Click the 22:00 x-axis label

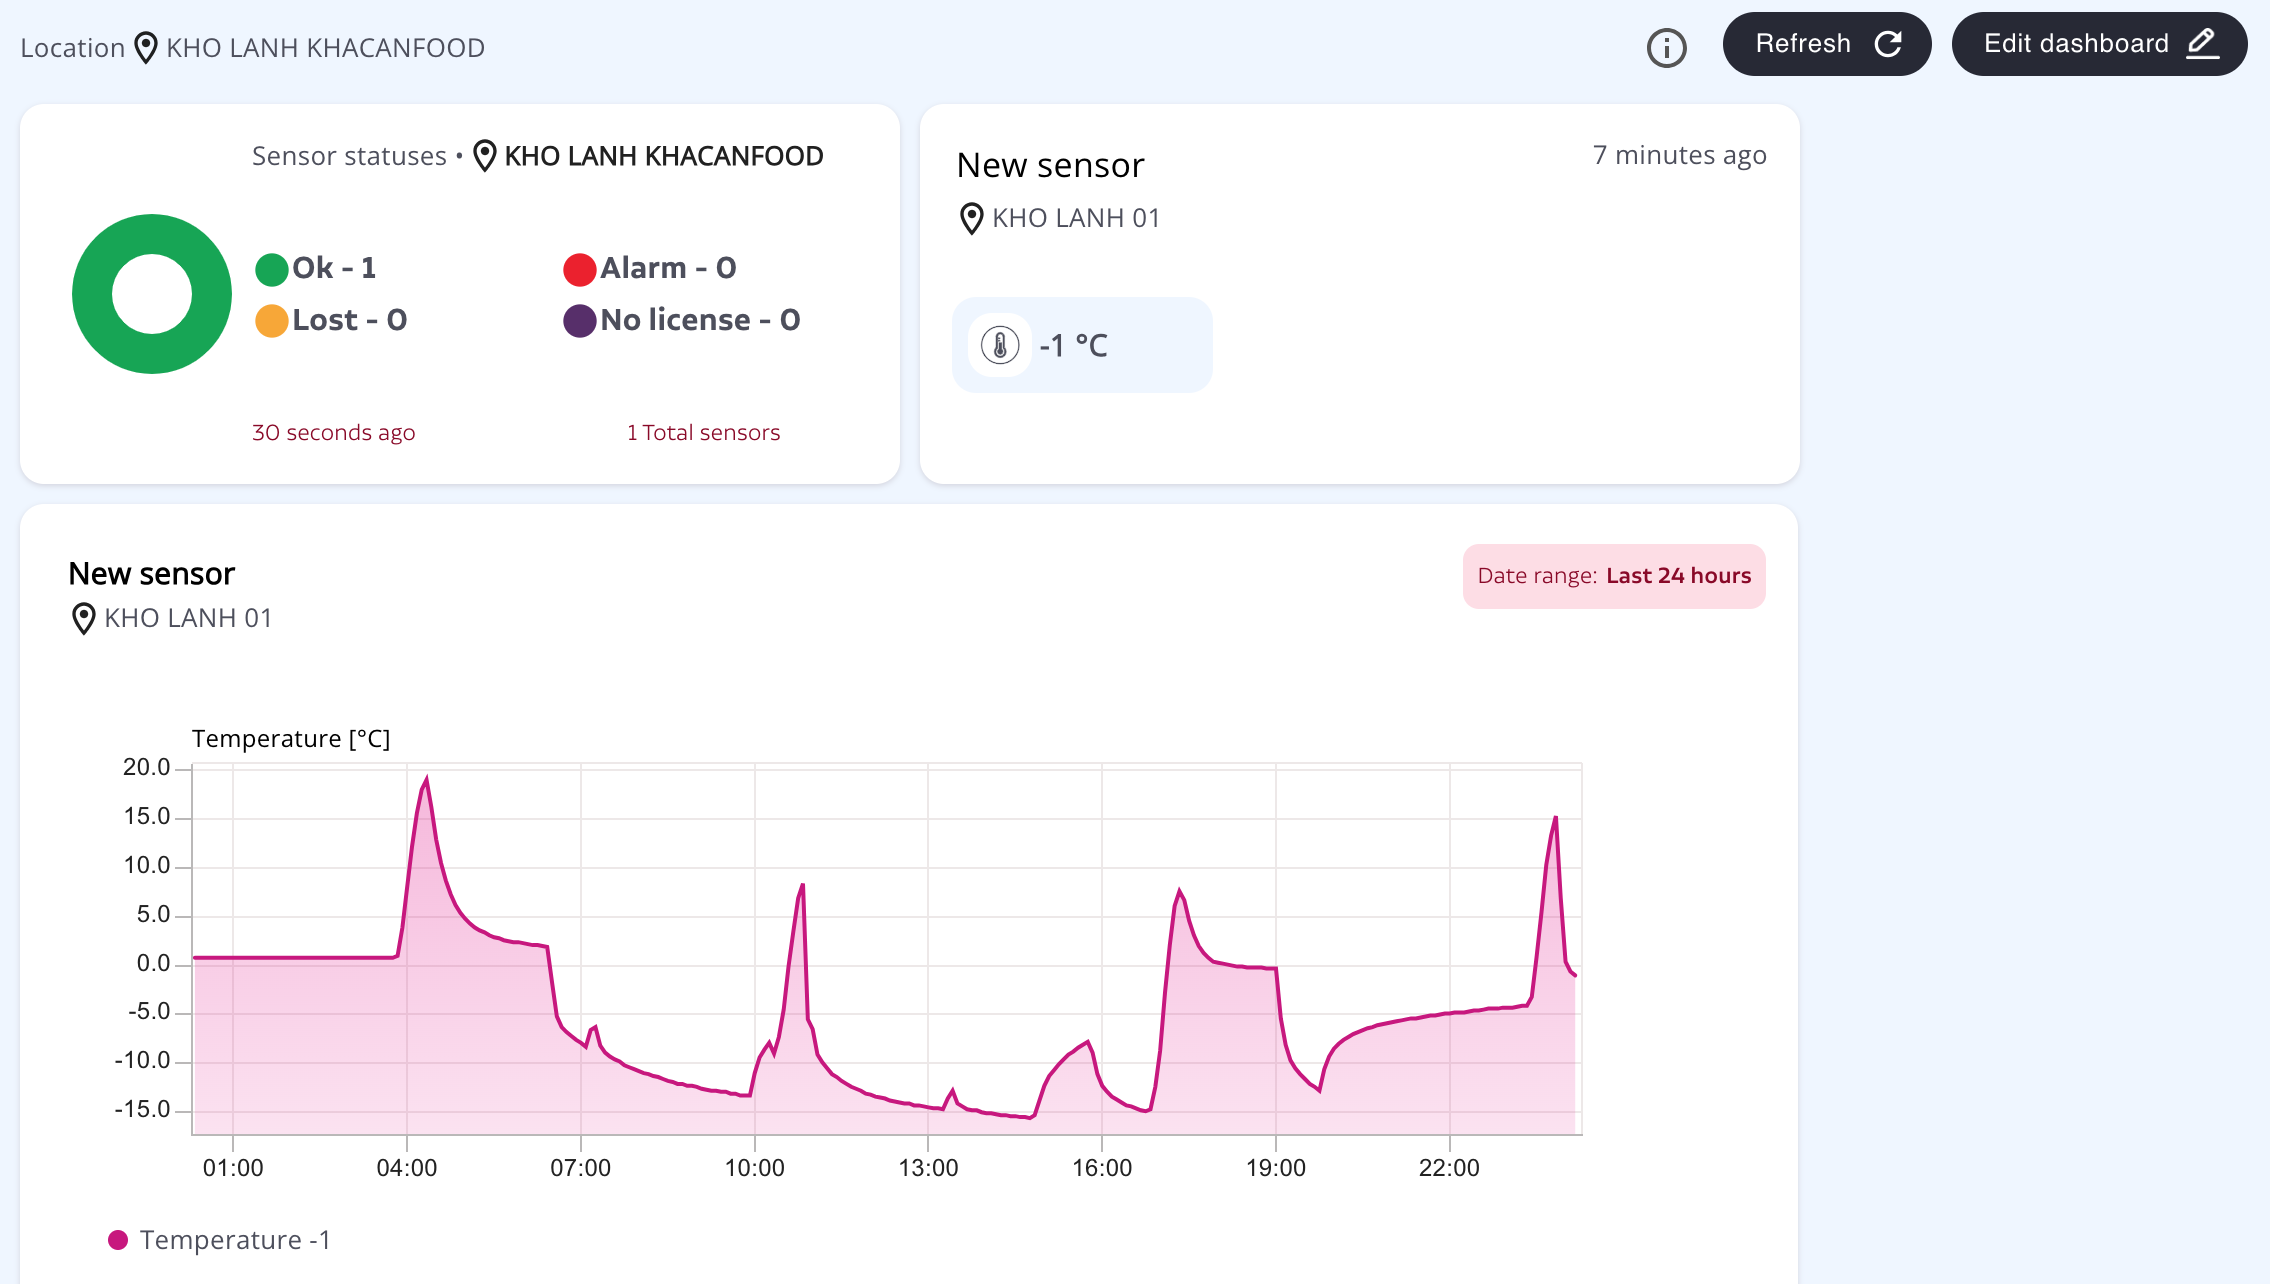[x=1449, y=1168]
